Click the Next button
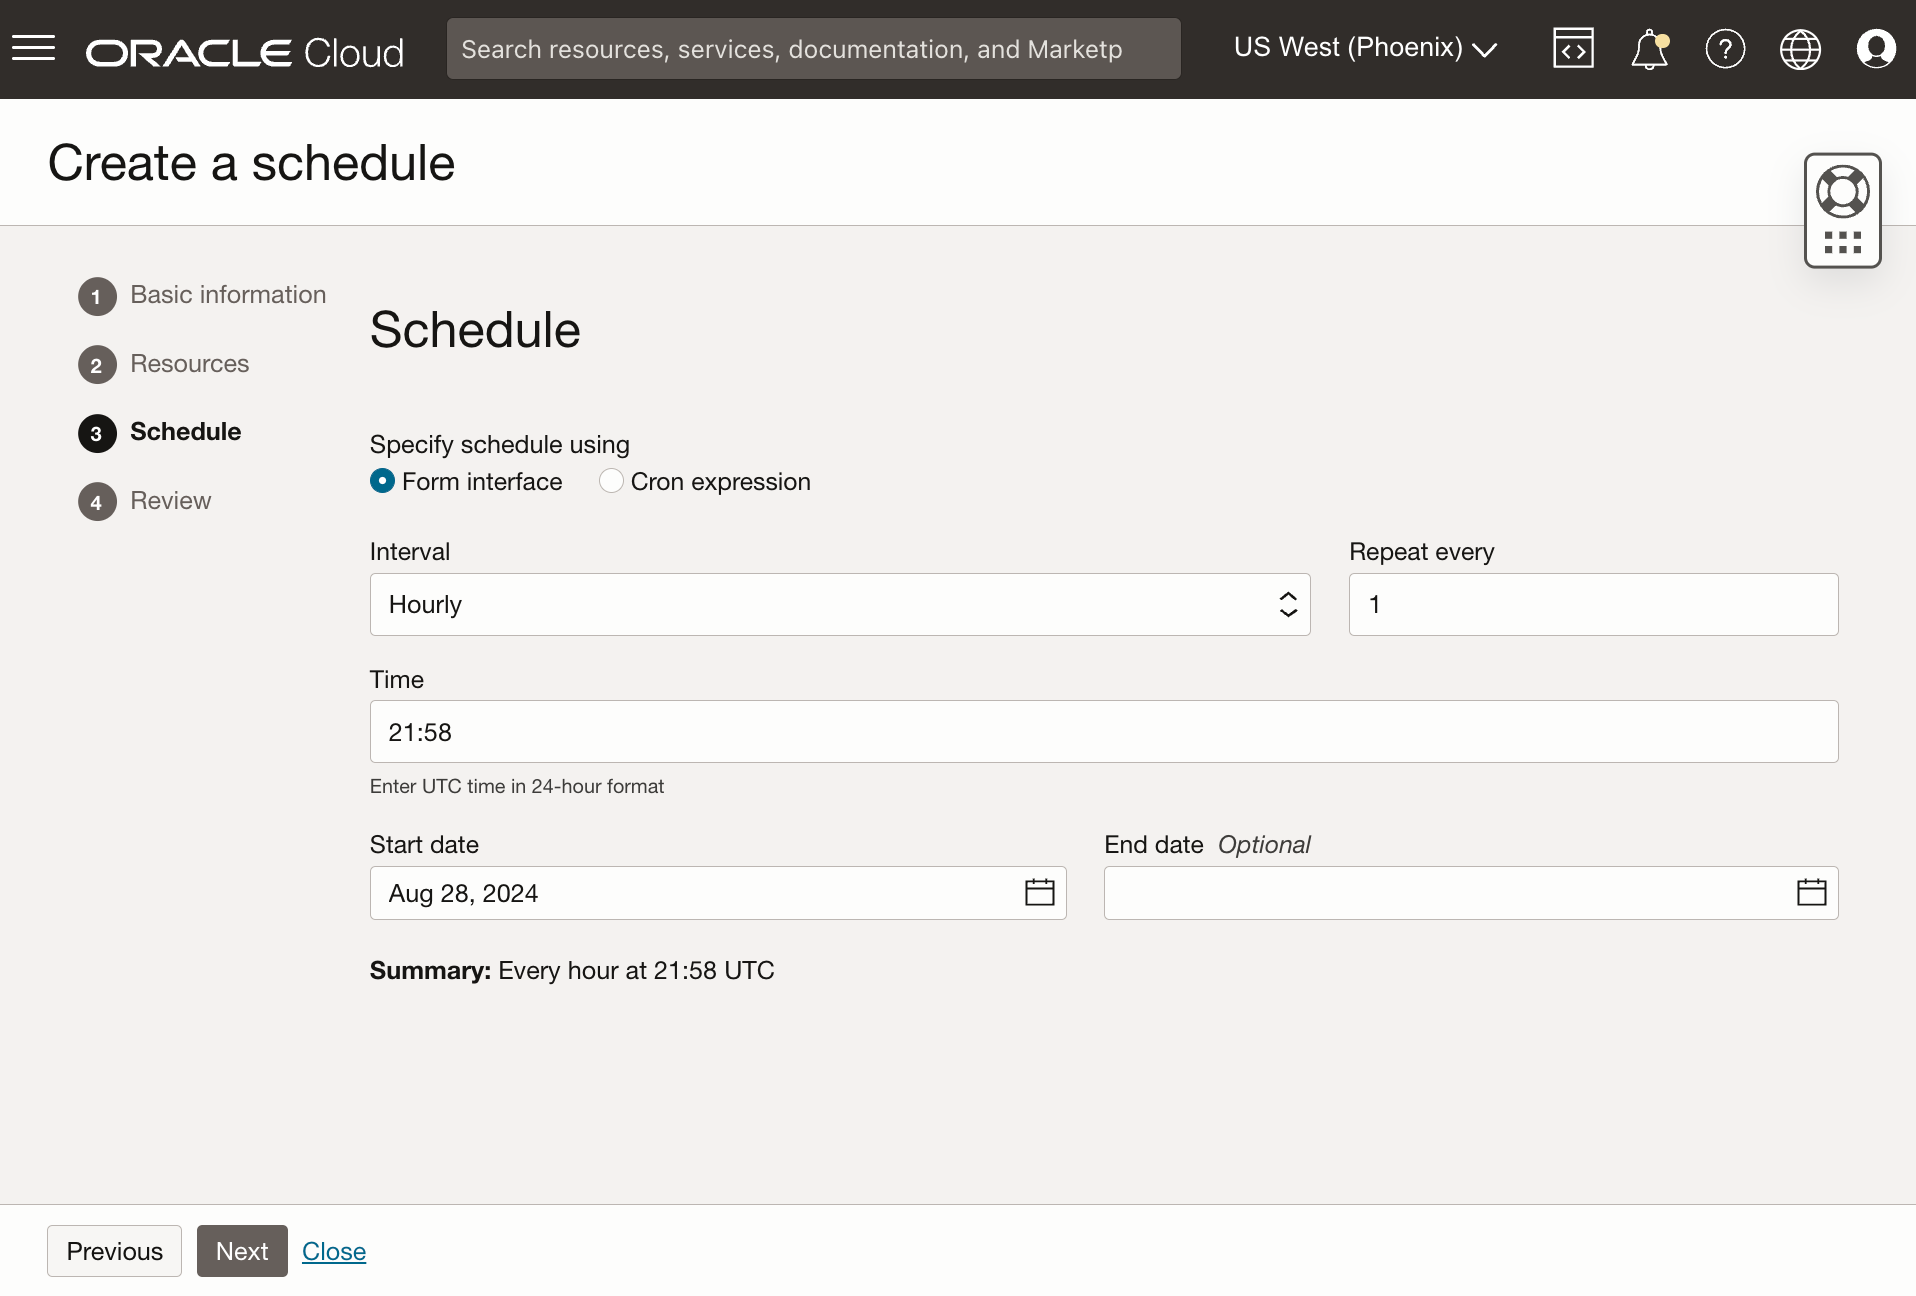The width and height of the screenshot is (1916, 1296). (242, 1251)
